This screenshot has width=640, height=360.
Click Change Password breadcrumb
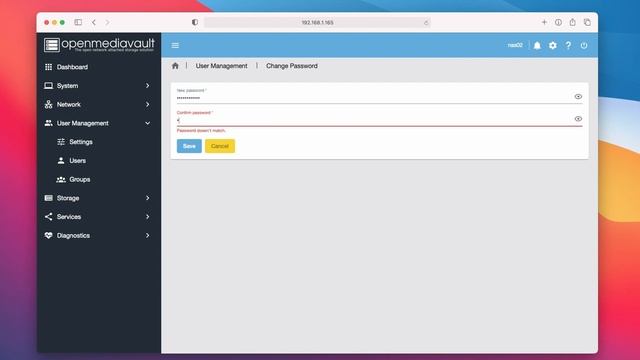click(x=292, y=66)
